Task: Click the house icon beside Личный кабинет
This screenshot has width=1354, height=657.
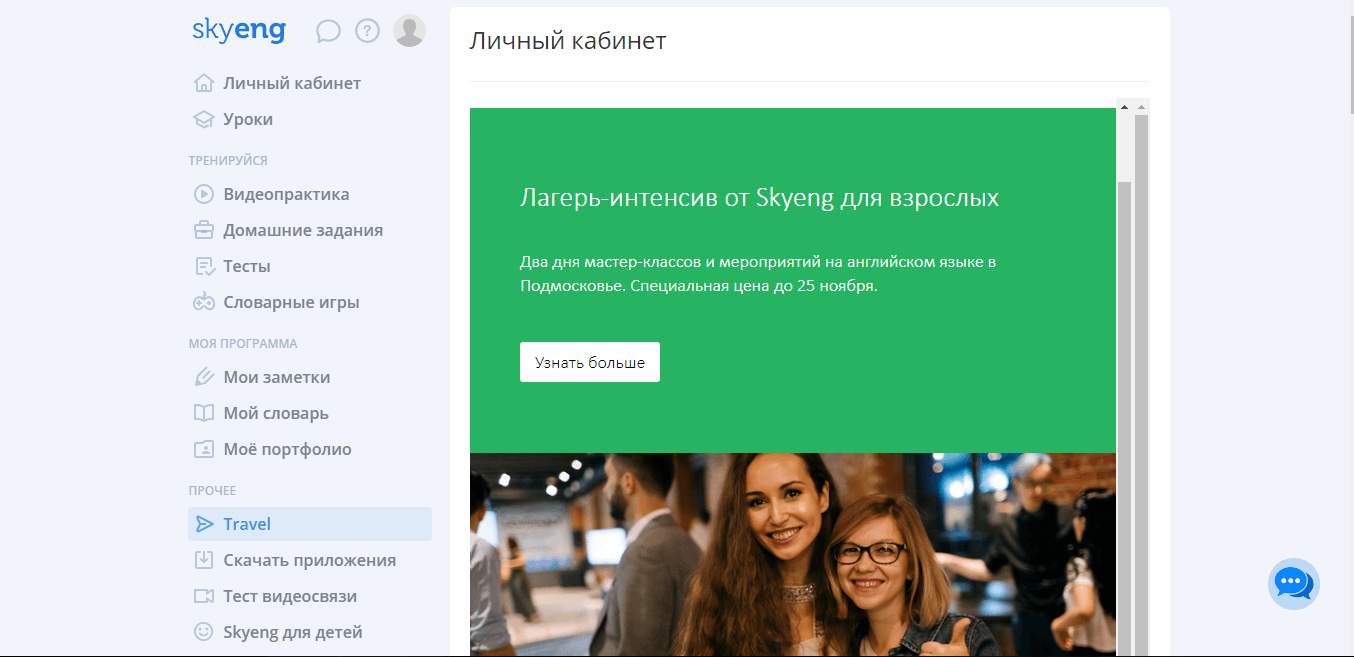Action: point(204,83)
